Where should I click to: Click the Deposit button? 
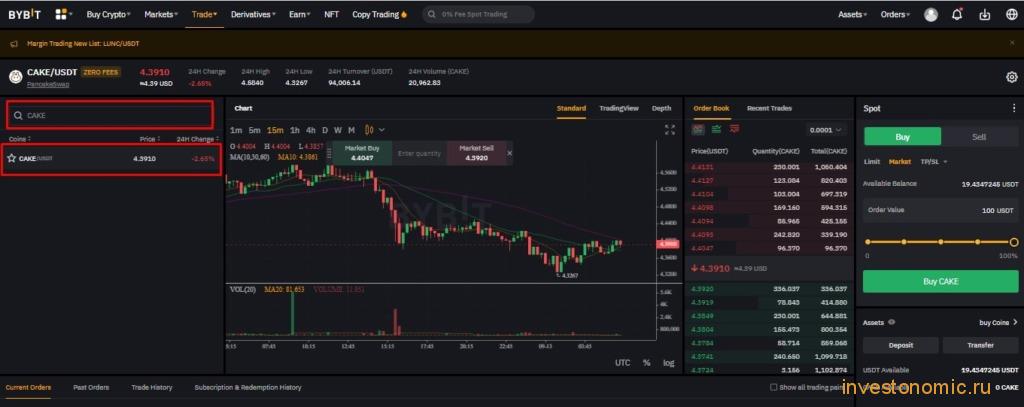(x=901, y=345)
